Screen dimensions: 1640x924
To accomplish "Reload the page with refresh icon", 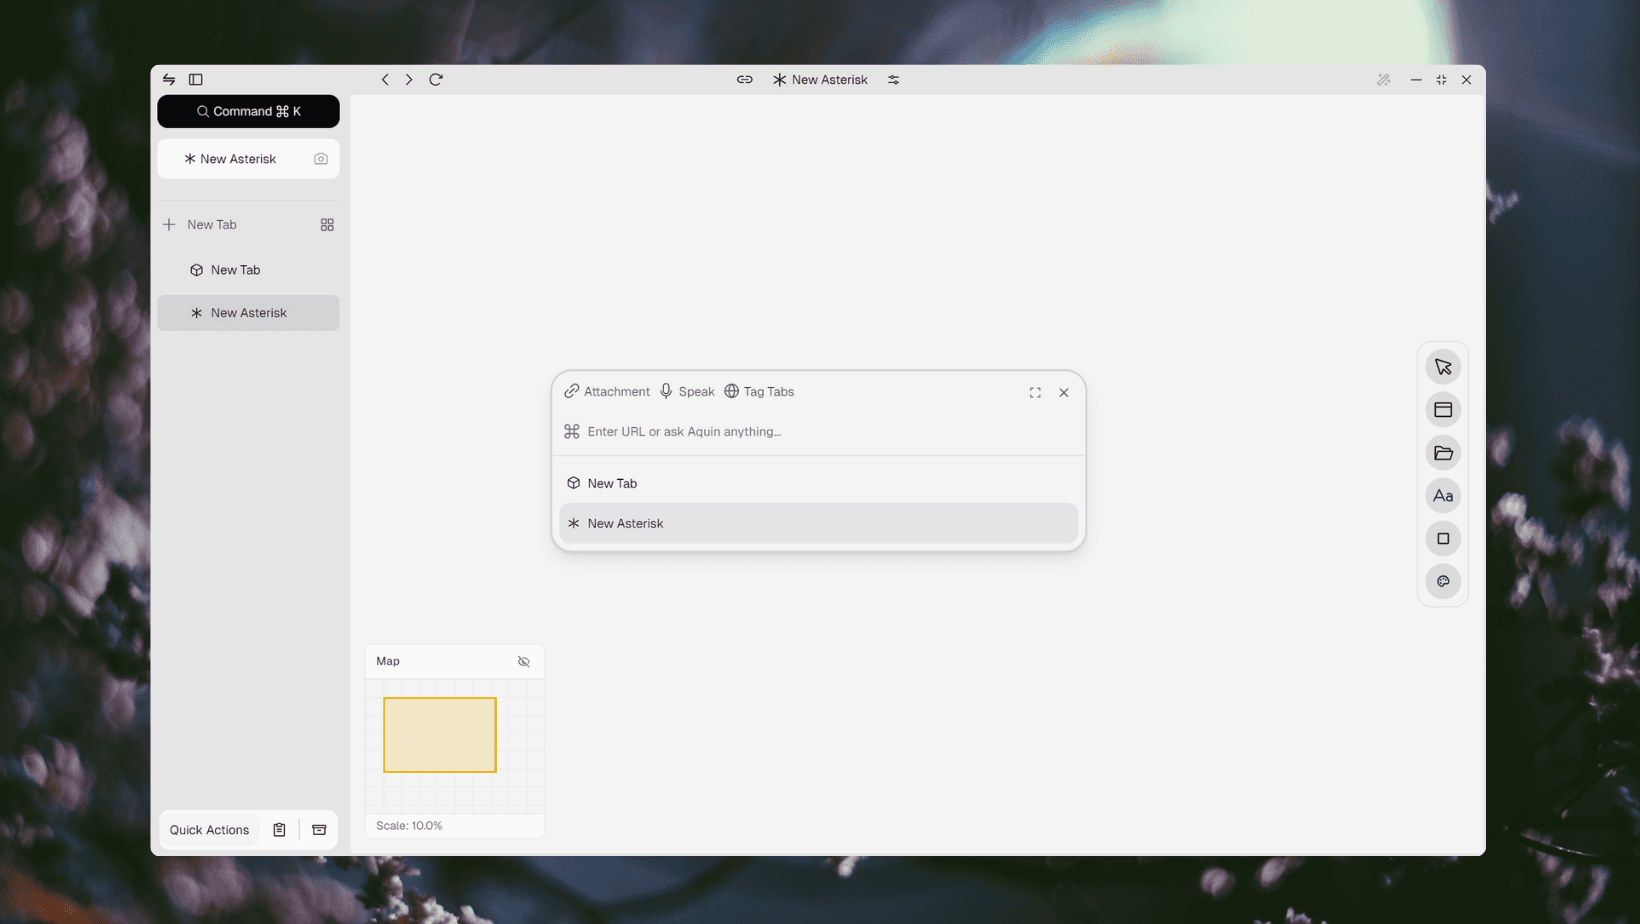I will click(436, 79).
